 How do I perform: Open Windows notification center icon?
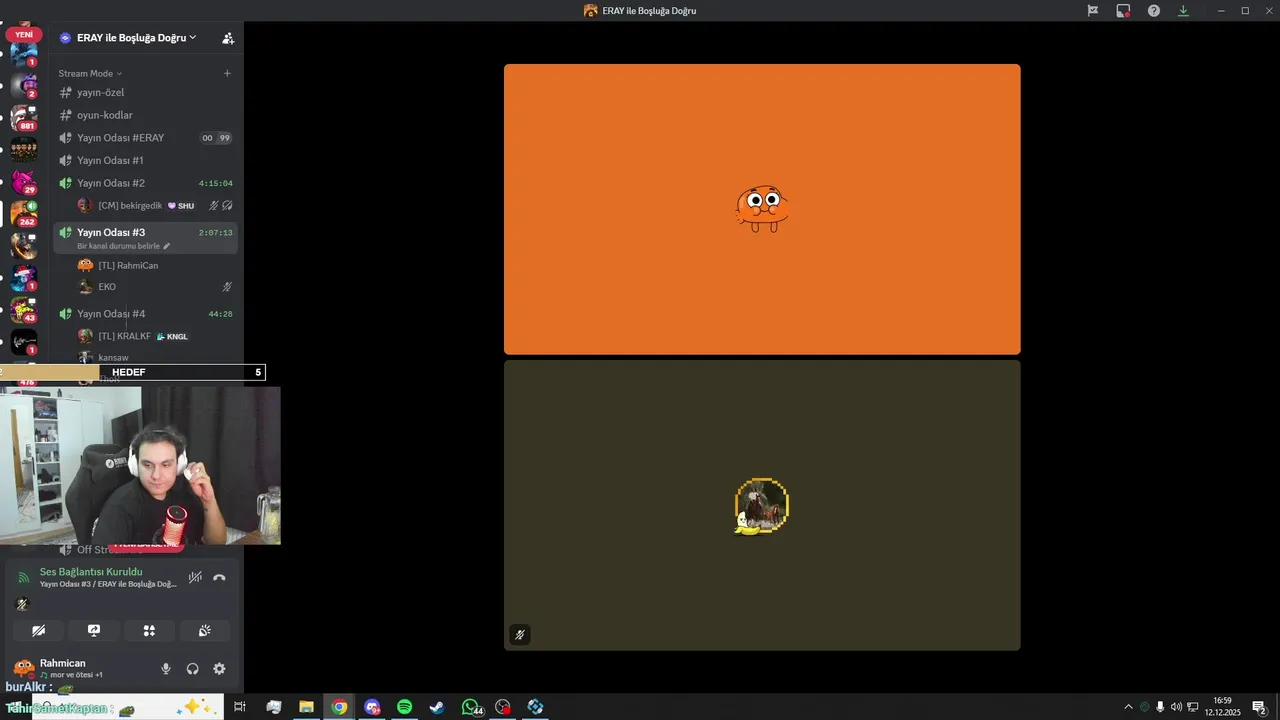[1260, 707]
